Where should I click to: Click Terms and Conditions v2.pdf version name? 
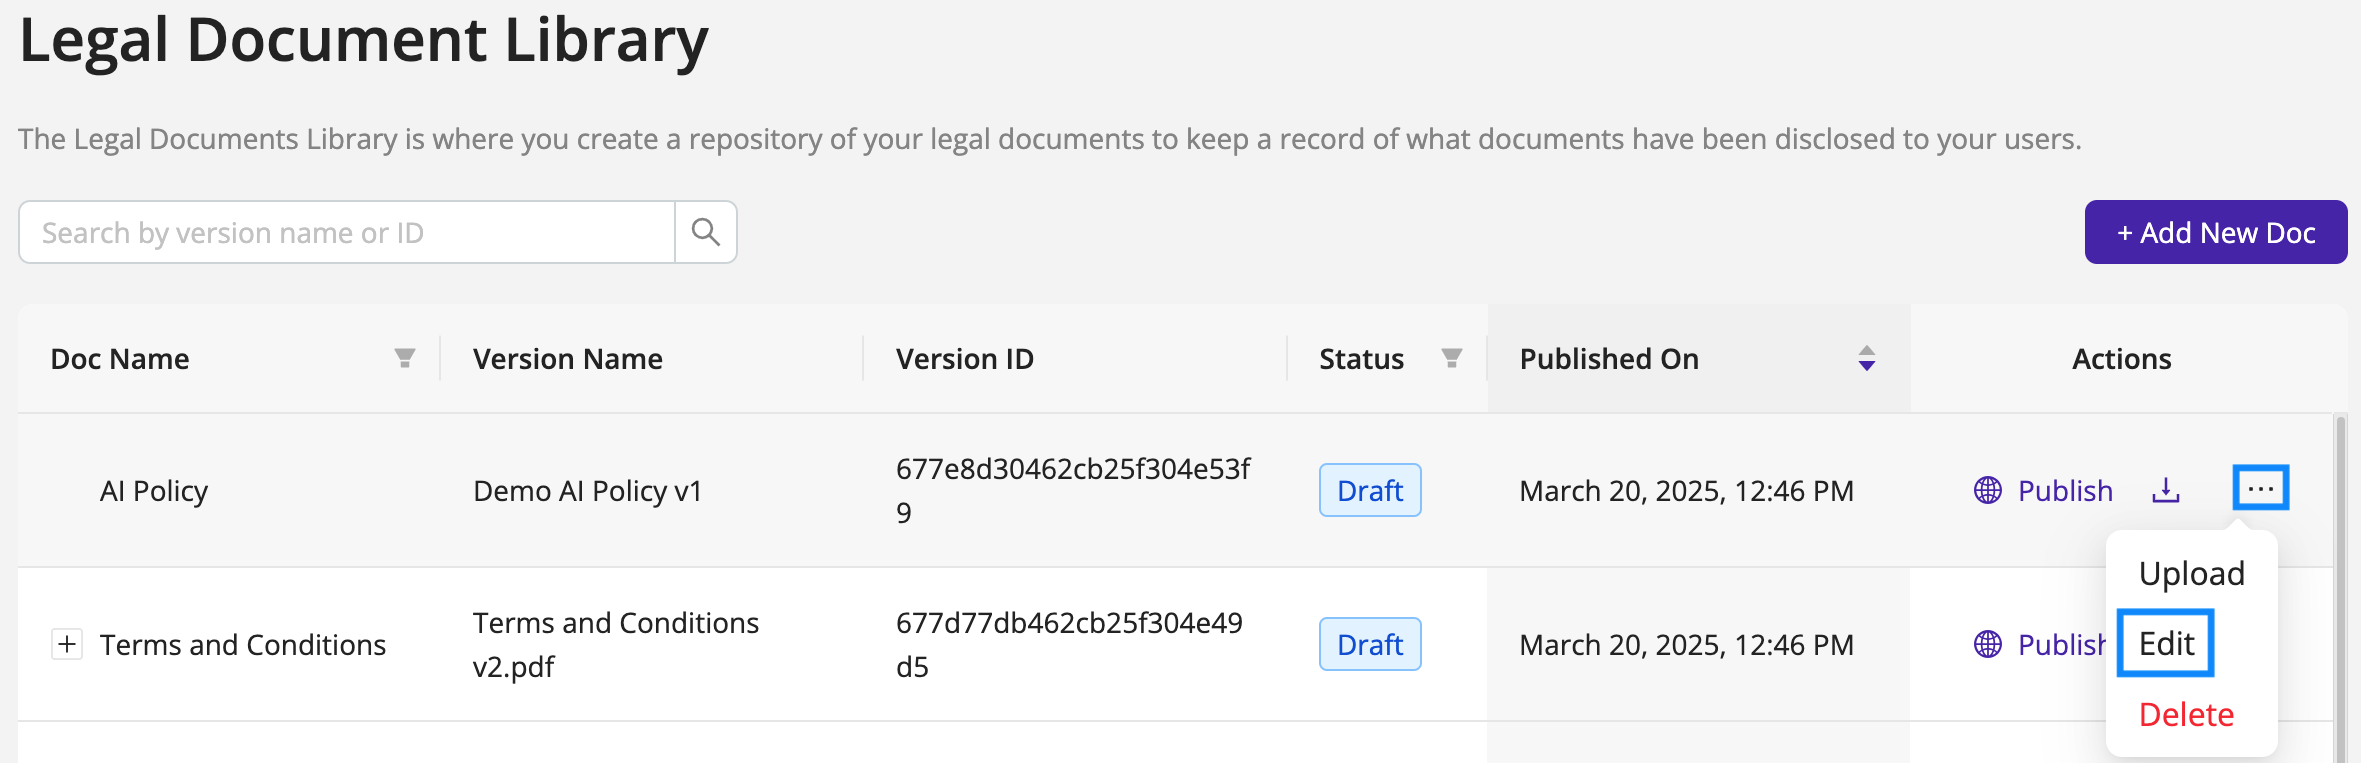coord(616,644)
